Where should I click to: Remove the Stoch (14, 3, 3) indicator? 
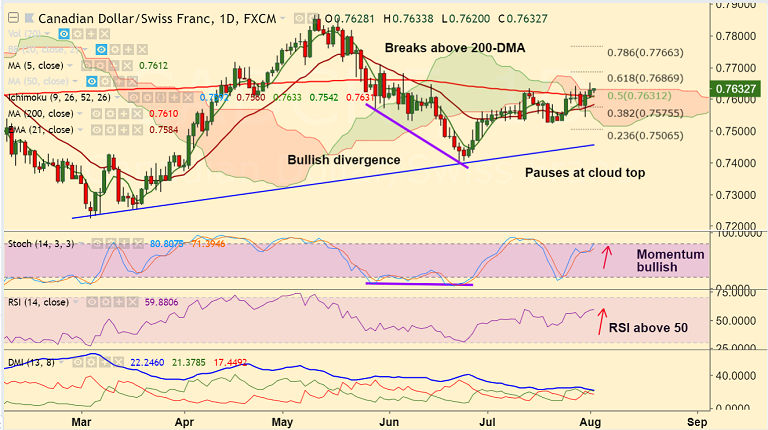(x=138, y=243)
